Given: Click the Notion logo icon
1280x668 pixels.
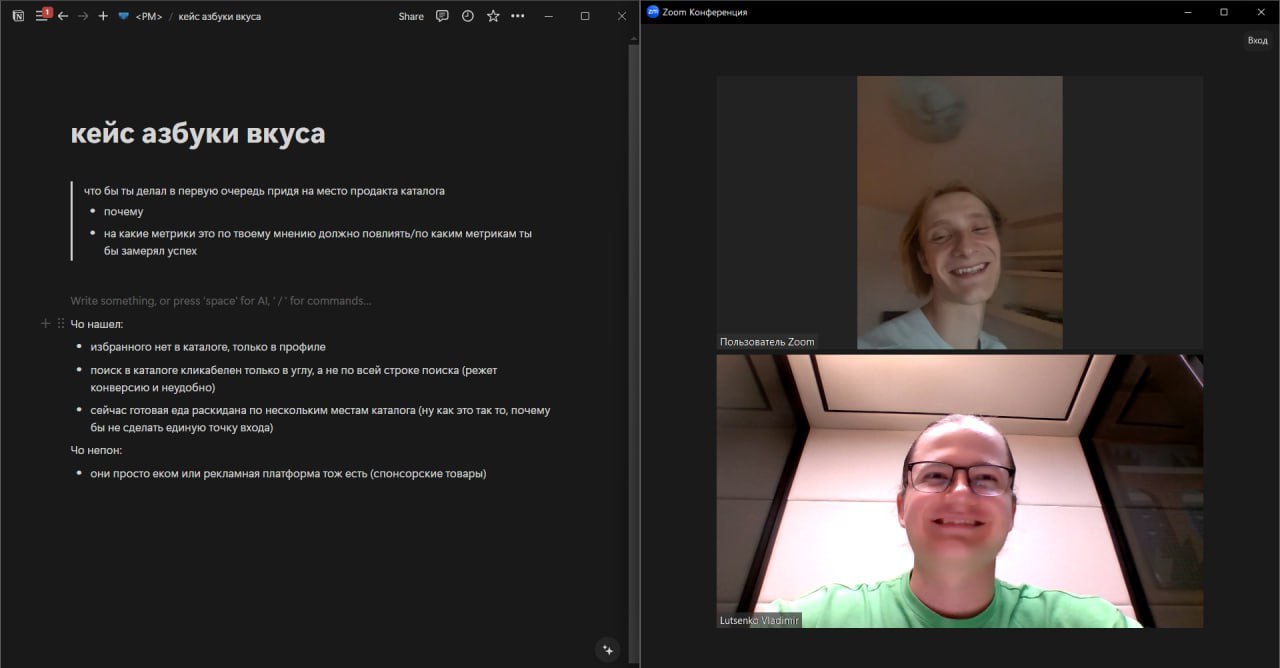Looking at the screenshot, I should [18, 16].
